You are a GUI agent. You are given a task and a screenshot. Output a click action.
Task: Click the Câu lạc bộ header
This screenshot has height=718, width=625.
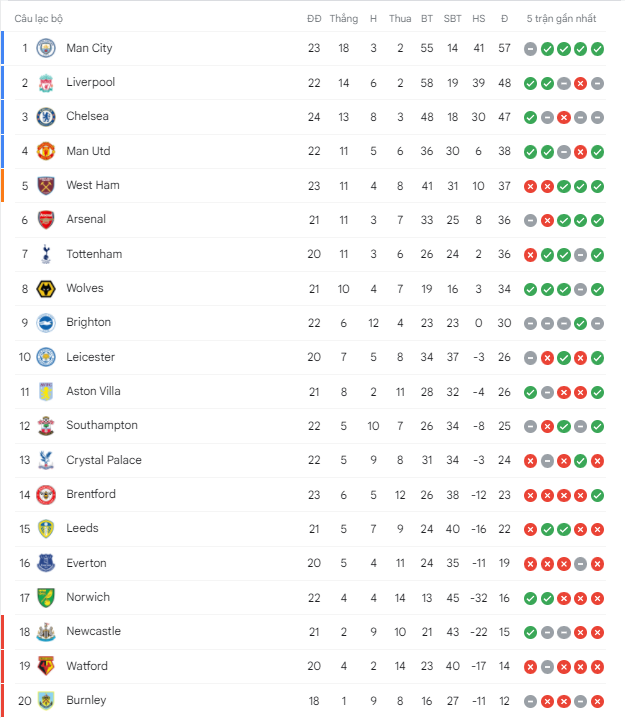point(38,19)
